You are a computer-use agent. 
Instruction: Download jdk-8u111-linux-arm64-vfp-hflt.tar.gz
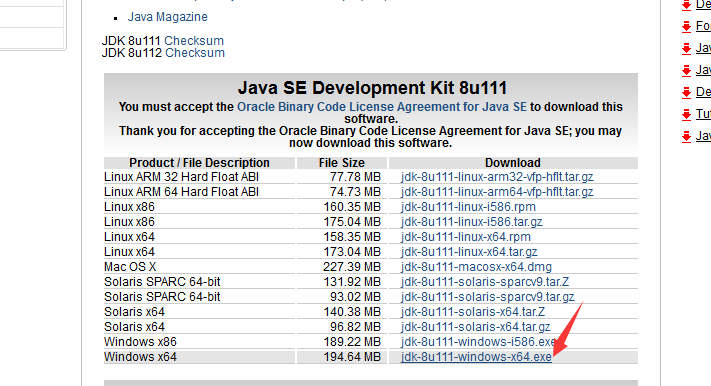coord(497,192)
